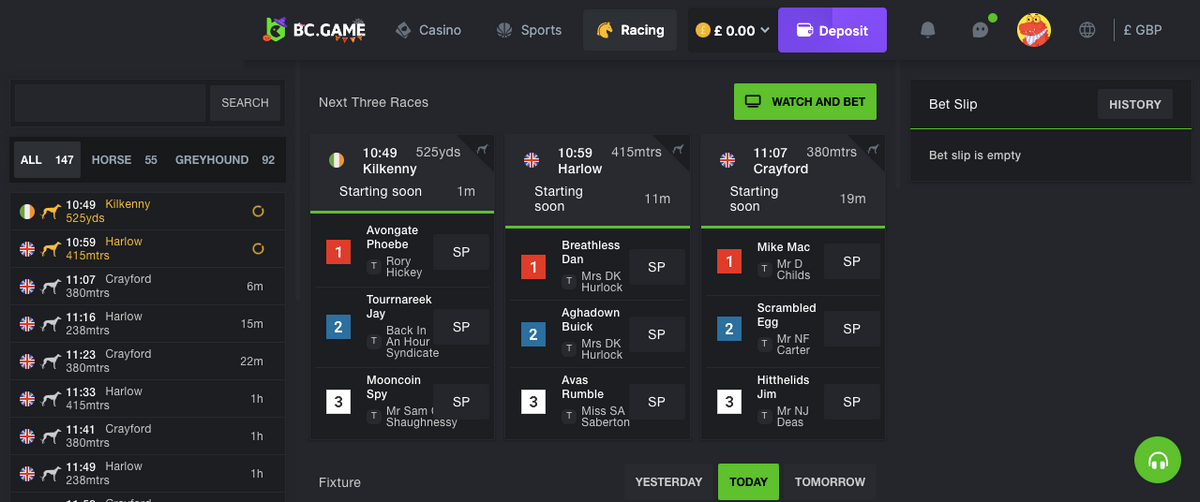
Task: Open the language globe icon
Action: tap(1087, 30)
